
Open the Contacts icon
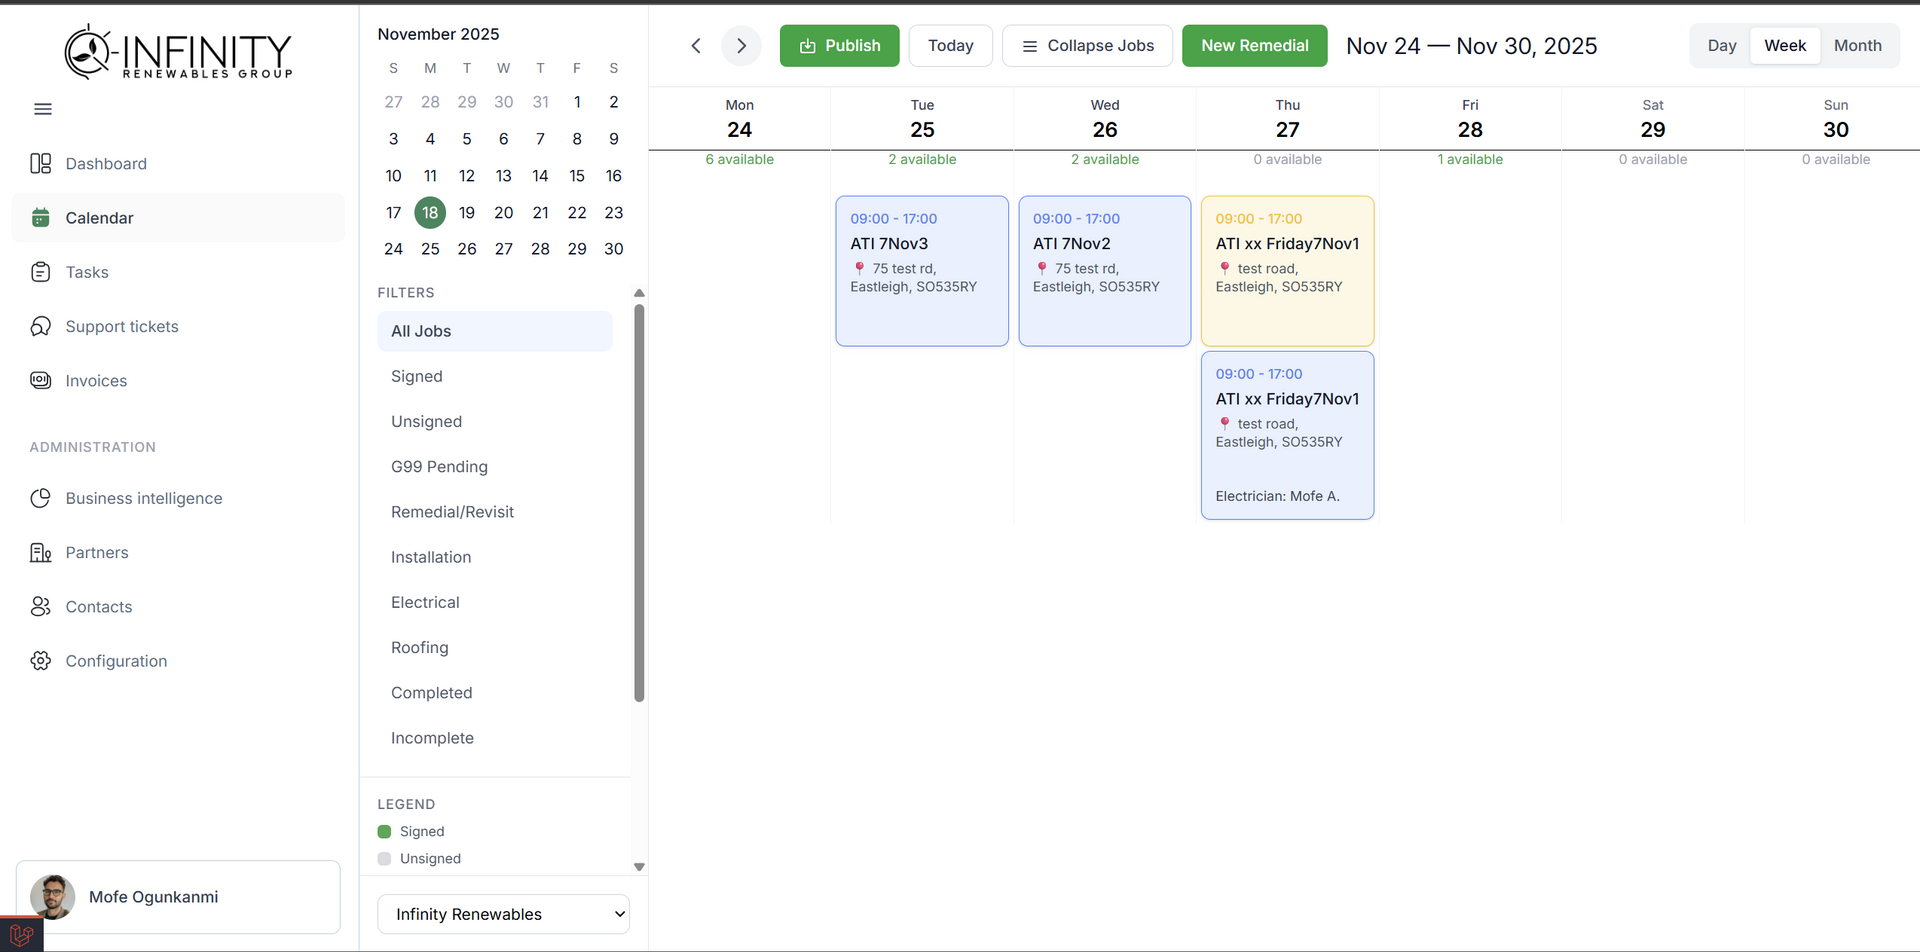click(41, 606)
